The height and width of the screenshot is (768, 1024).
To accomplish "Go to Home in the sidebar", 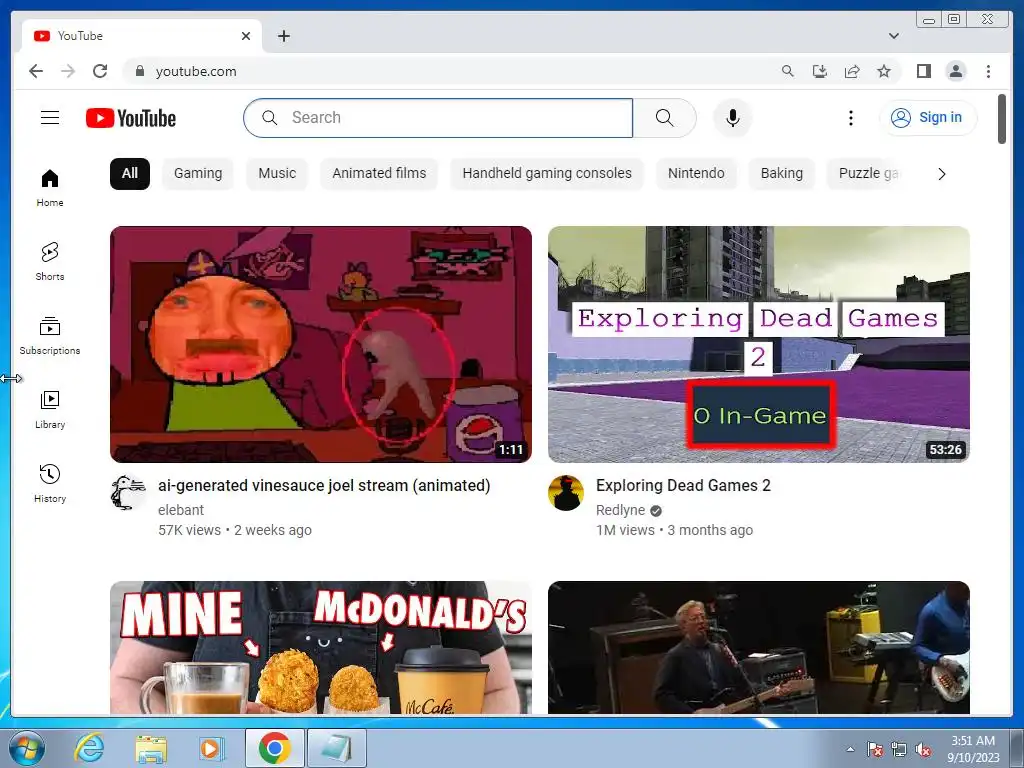I will tap(50, 188).
